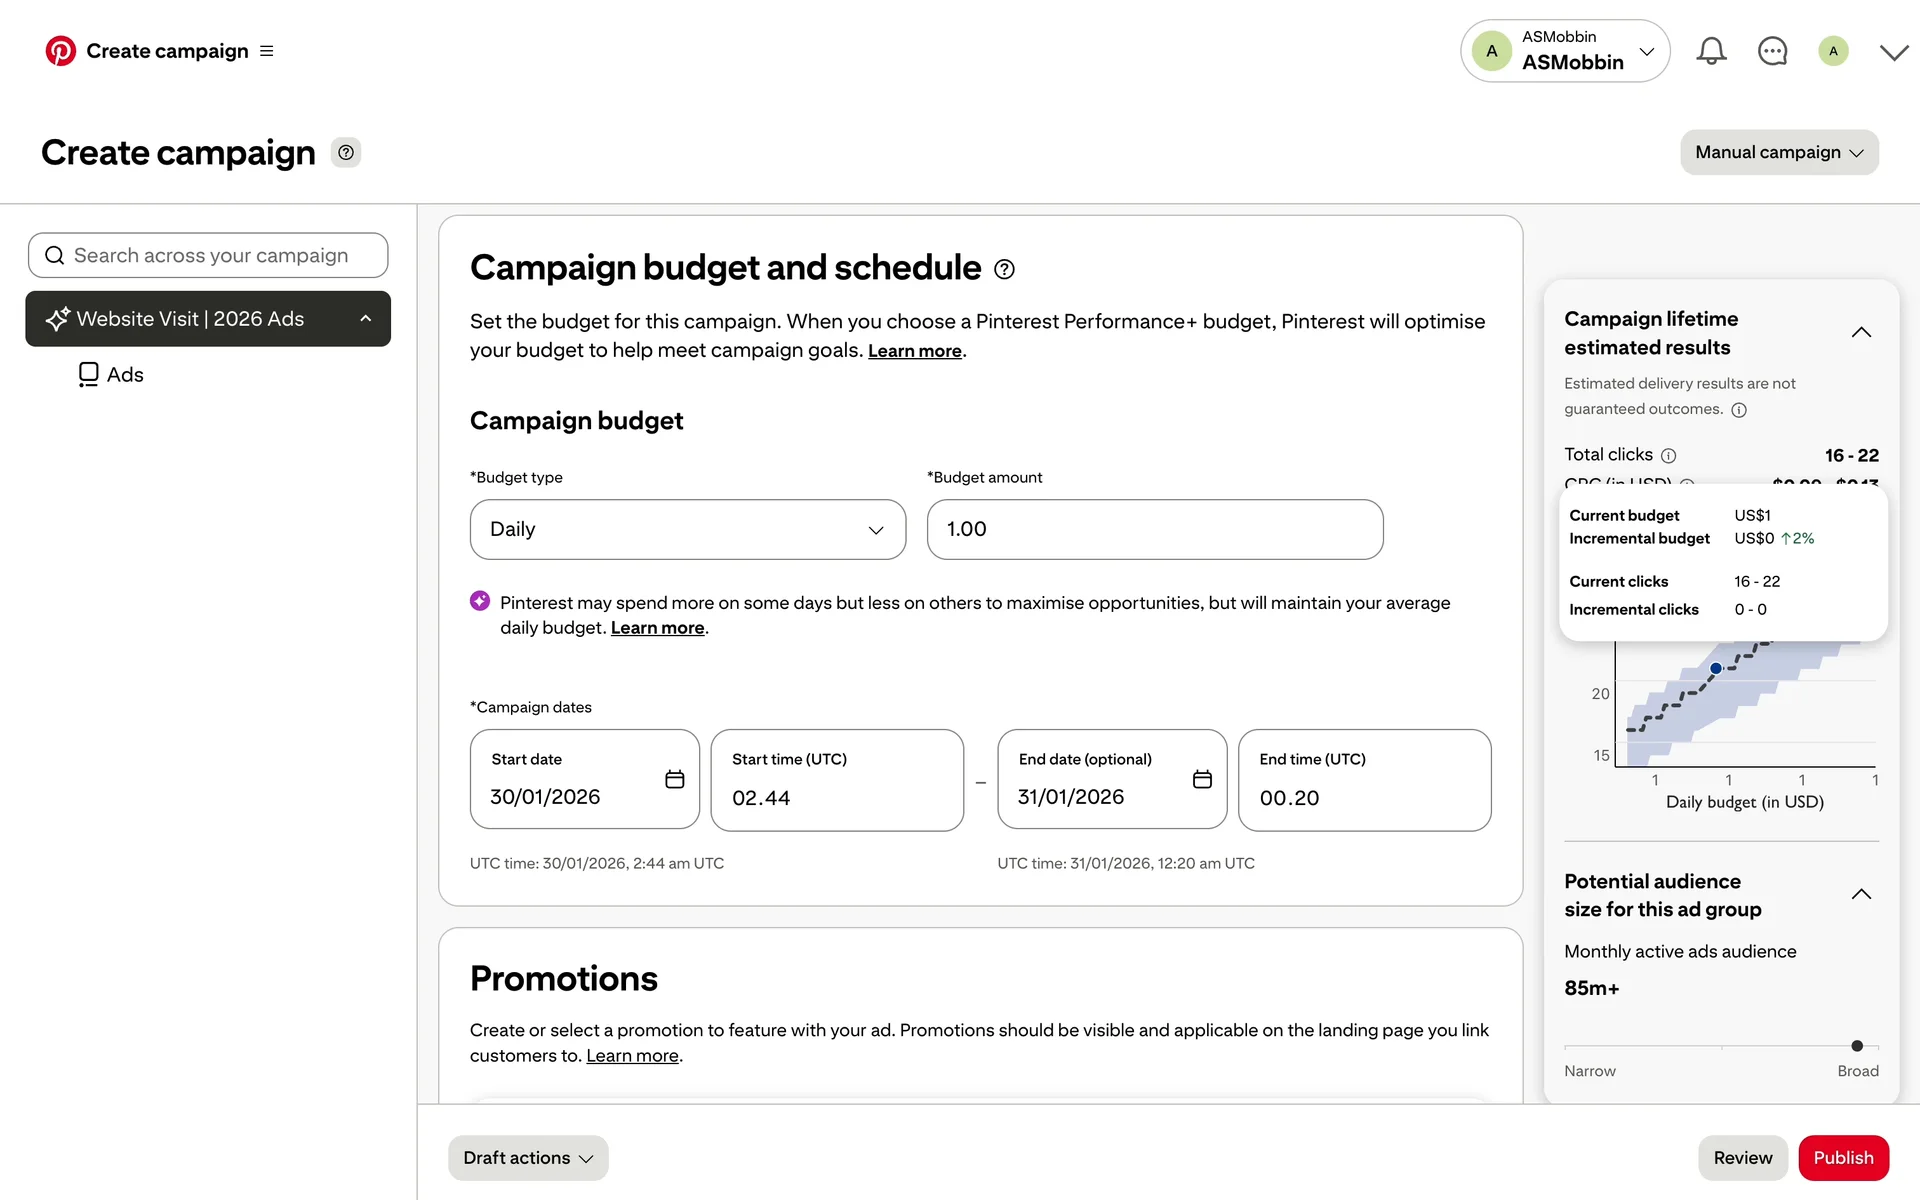Click help icon next to Create campaign heading

(346, 152)
